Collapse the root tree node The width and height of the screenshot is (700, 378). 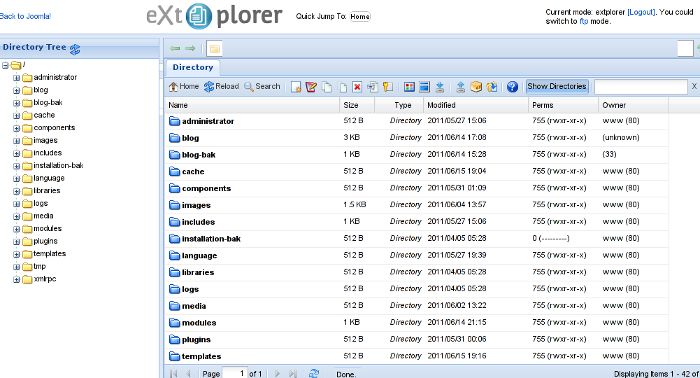click(x=5, y=66)
